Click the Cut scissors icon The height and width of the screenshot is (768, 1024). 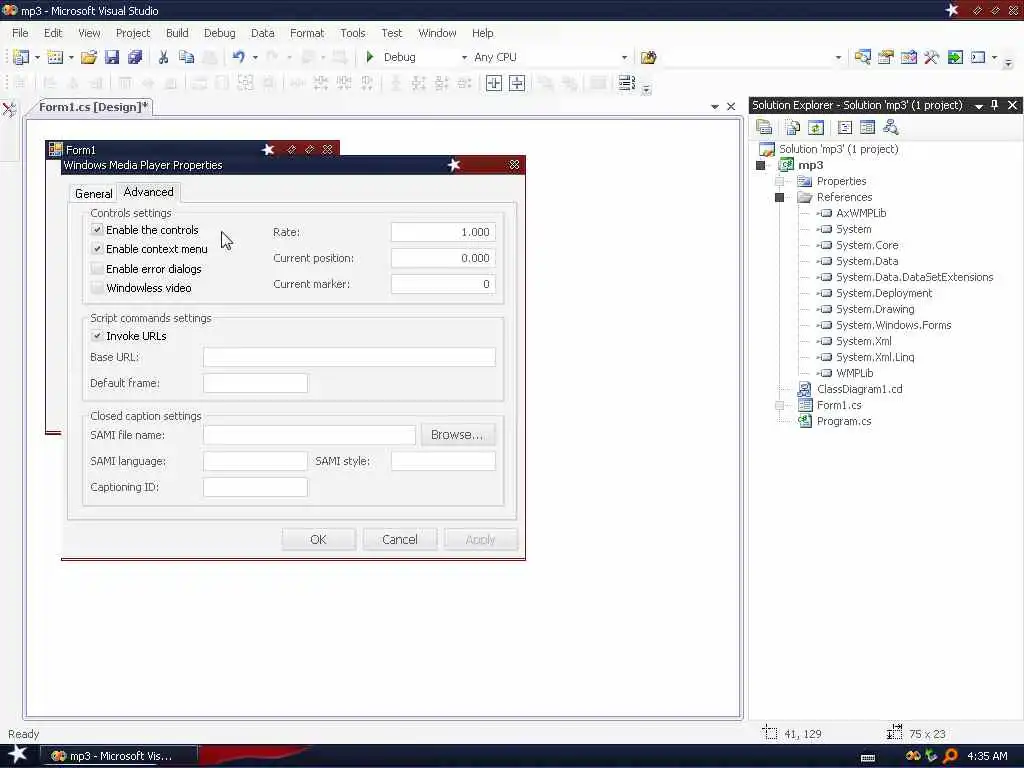click(x=163, y=57)
